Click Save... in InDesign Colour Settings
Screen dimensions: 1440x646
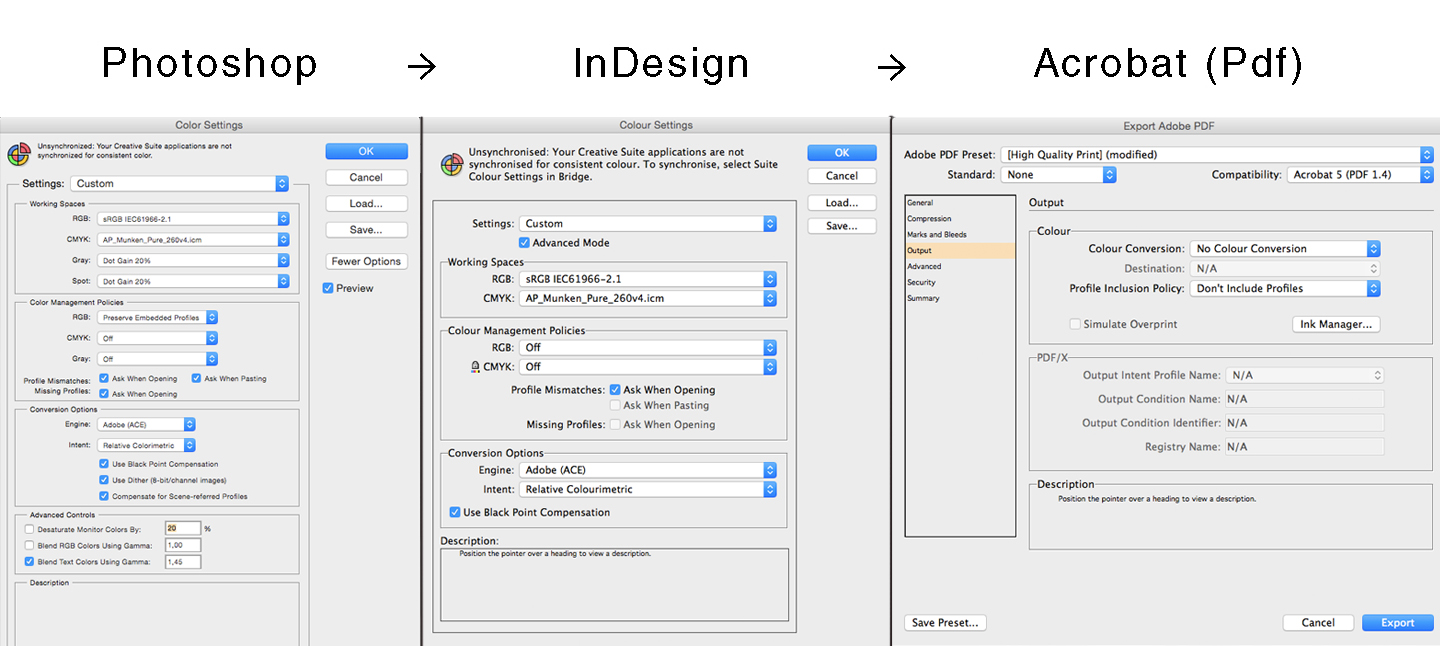[x=842, y=226]
